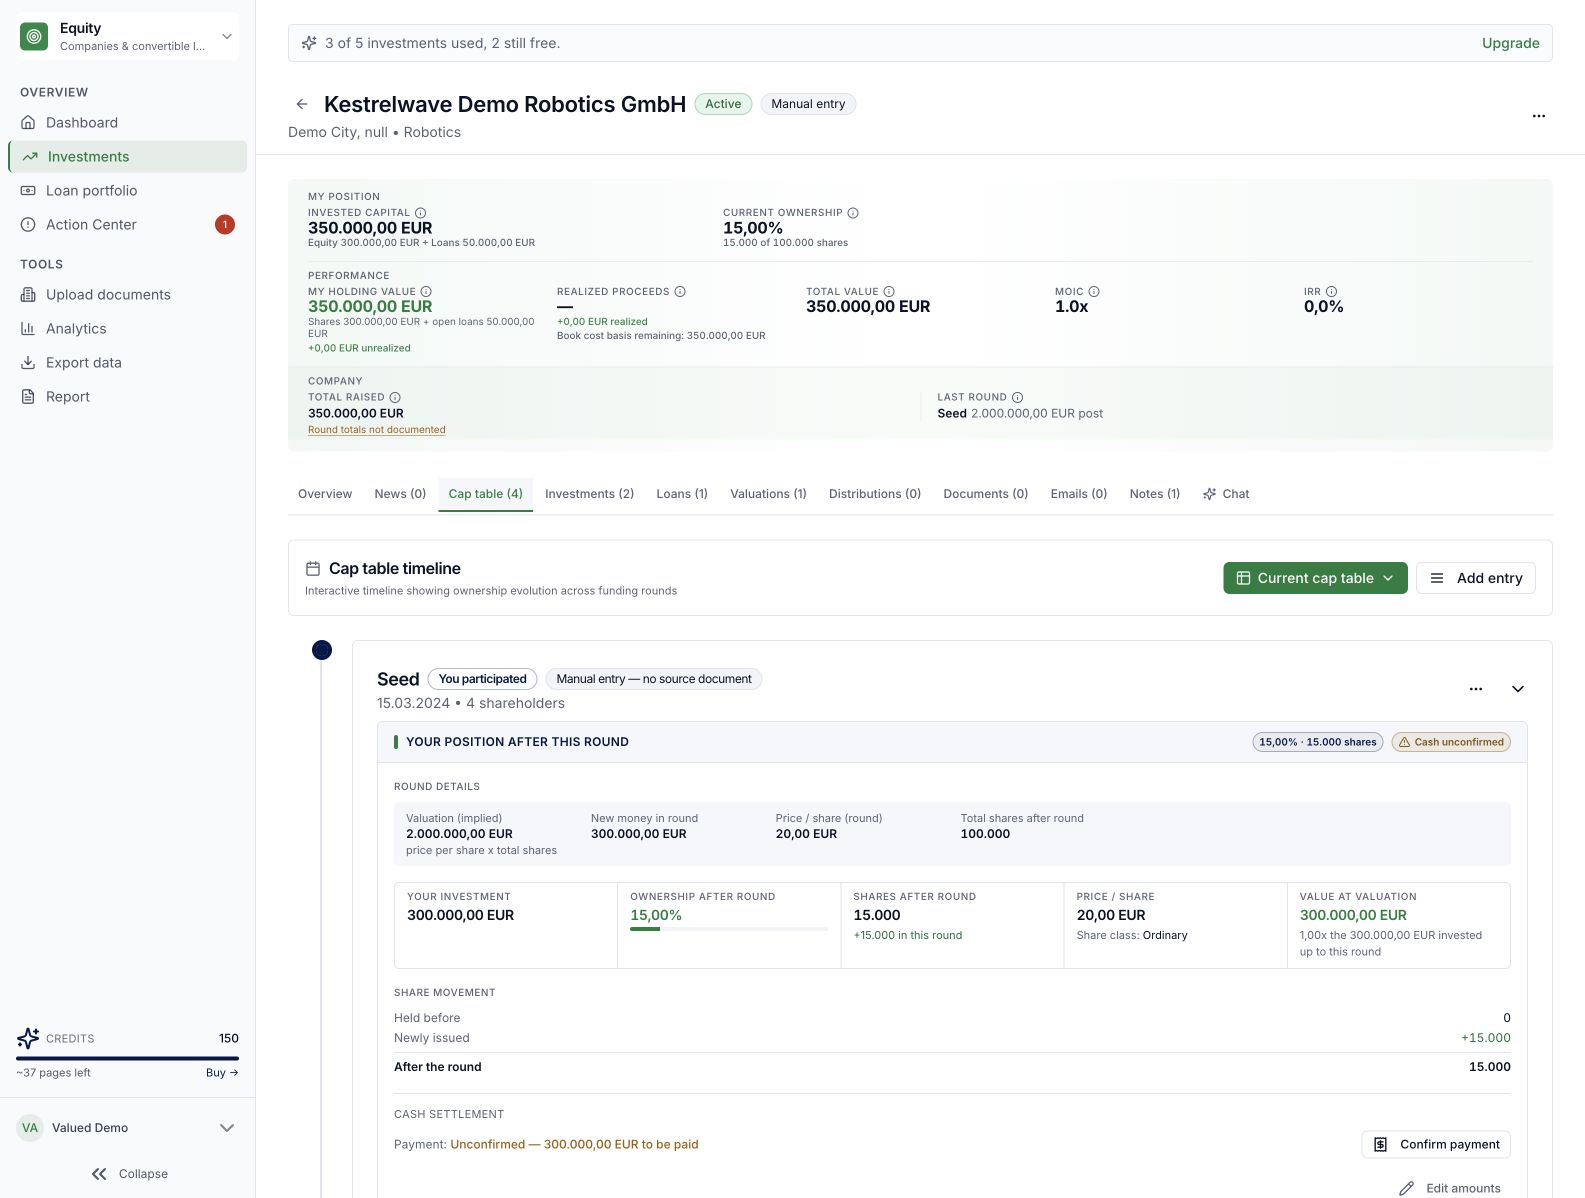Click Edit amounts
Viewport: 1585px width, 1198px height.
1449,1188
